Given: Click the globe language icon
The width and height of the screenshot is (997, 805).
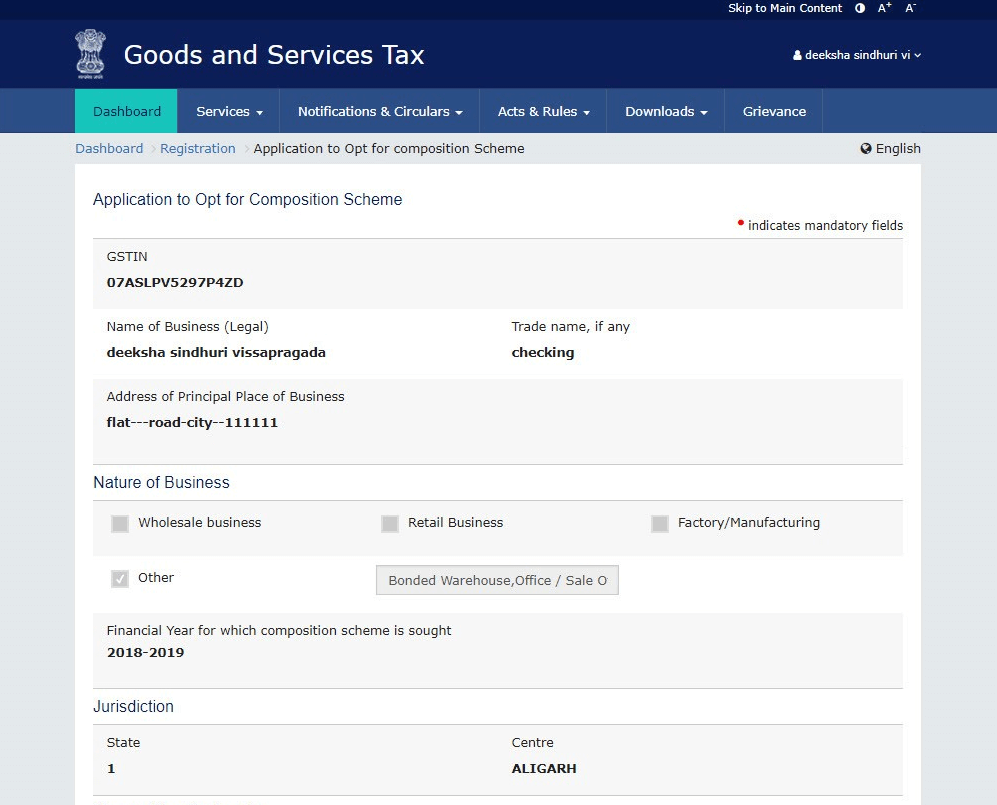Looking at the screenshot, I should click(x=865, y=149).
